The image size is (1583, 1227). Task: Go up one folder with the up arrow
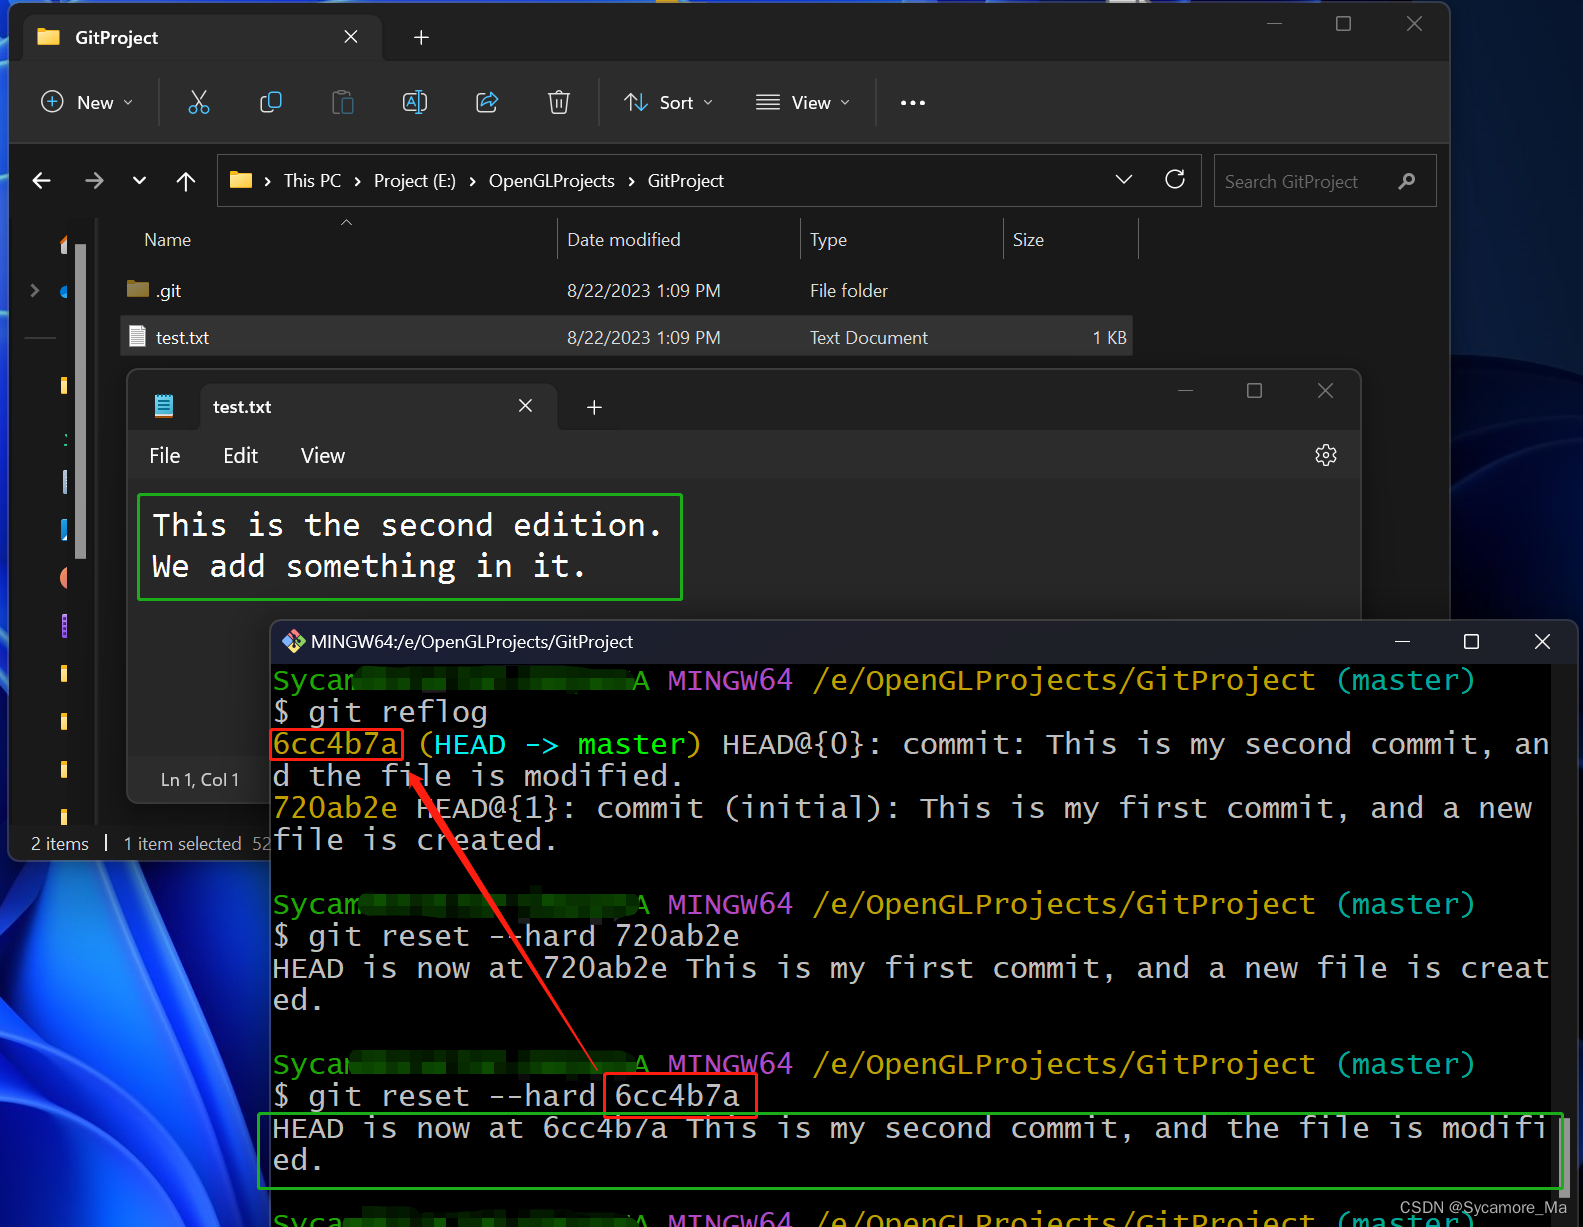(x=186, y=180)
